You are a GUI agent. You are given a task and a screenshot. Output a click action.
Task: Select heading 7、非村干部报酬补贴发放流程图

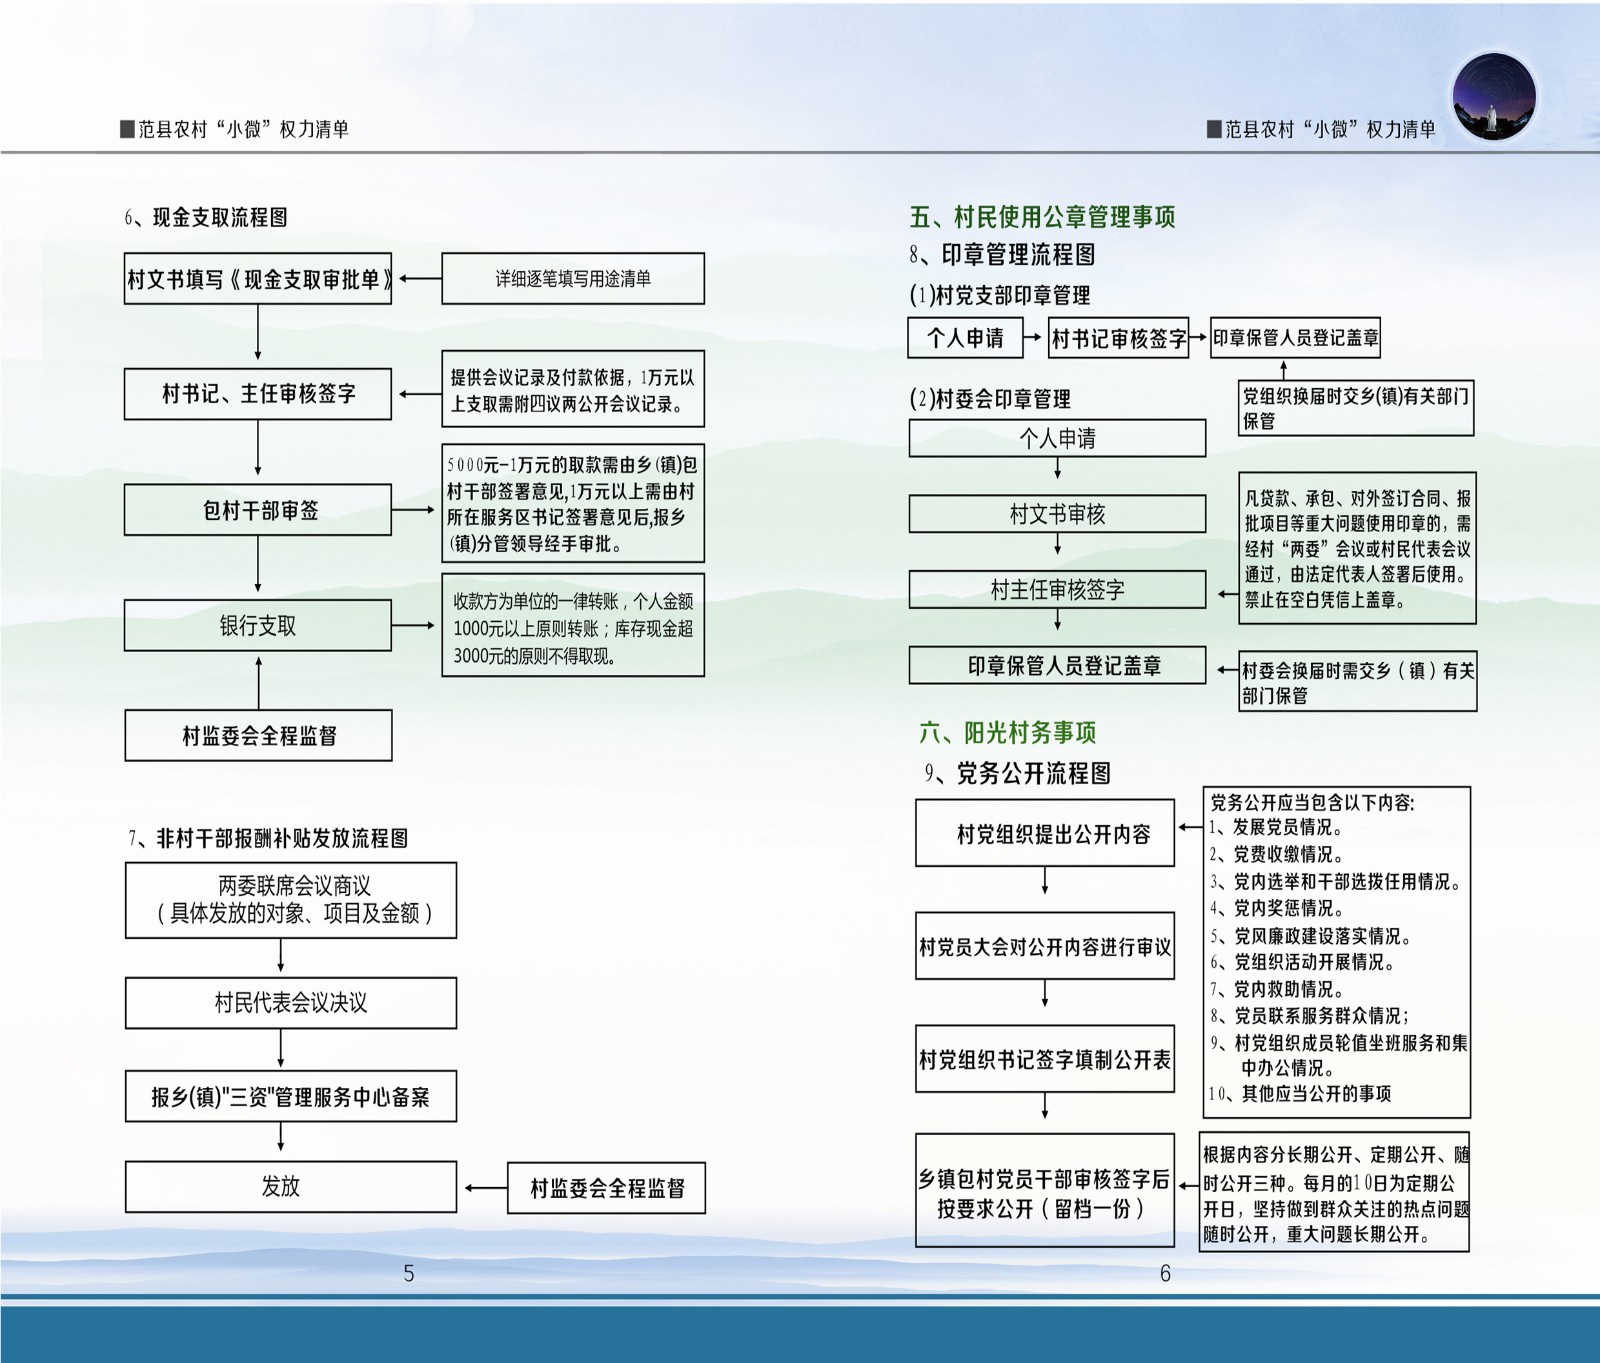[x=267, y=838]
